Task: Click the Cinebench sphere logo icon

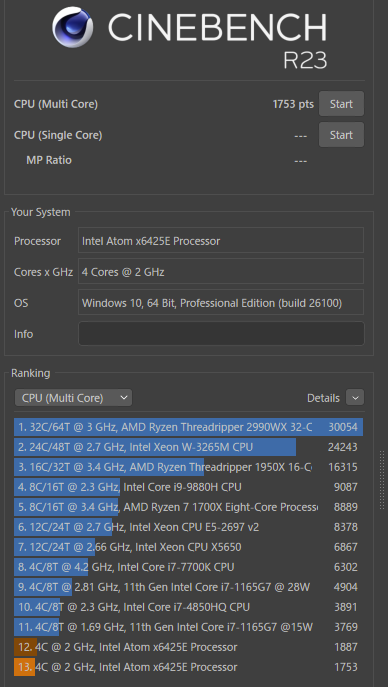Action: [x=72, y=27]
